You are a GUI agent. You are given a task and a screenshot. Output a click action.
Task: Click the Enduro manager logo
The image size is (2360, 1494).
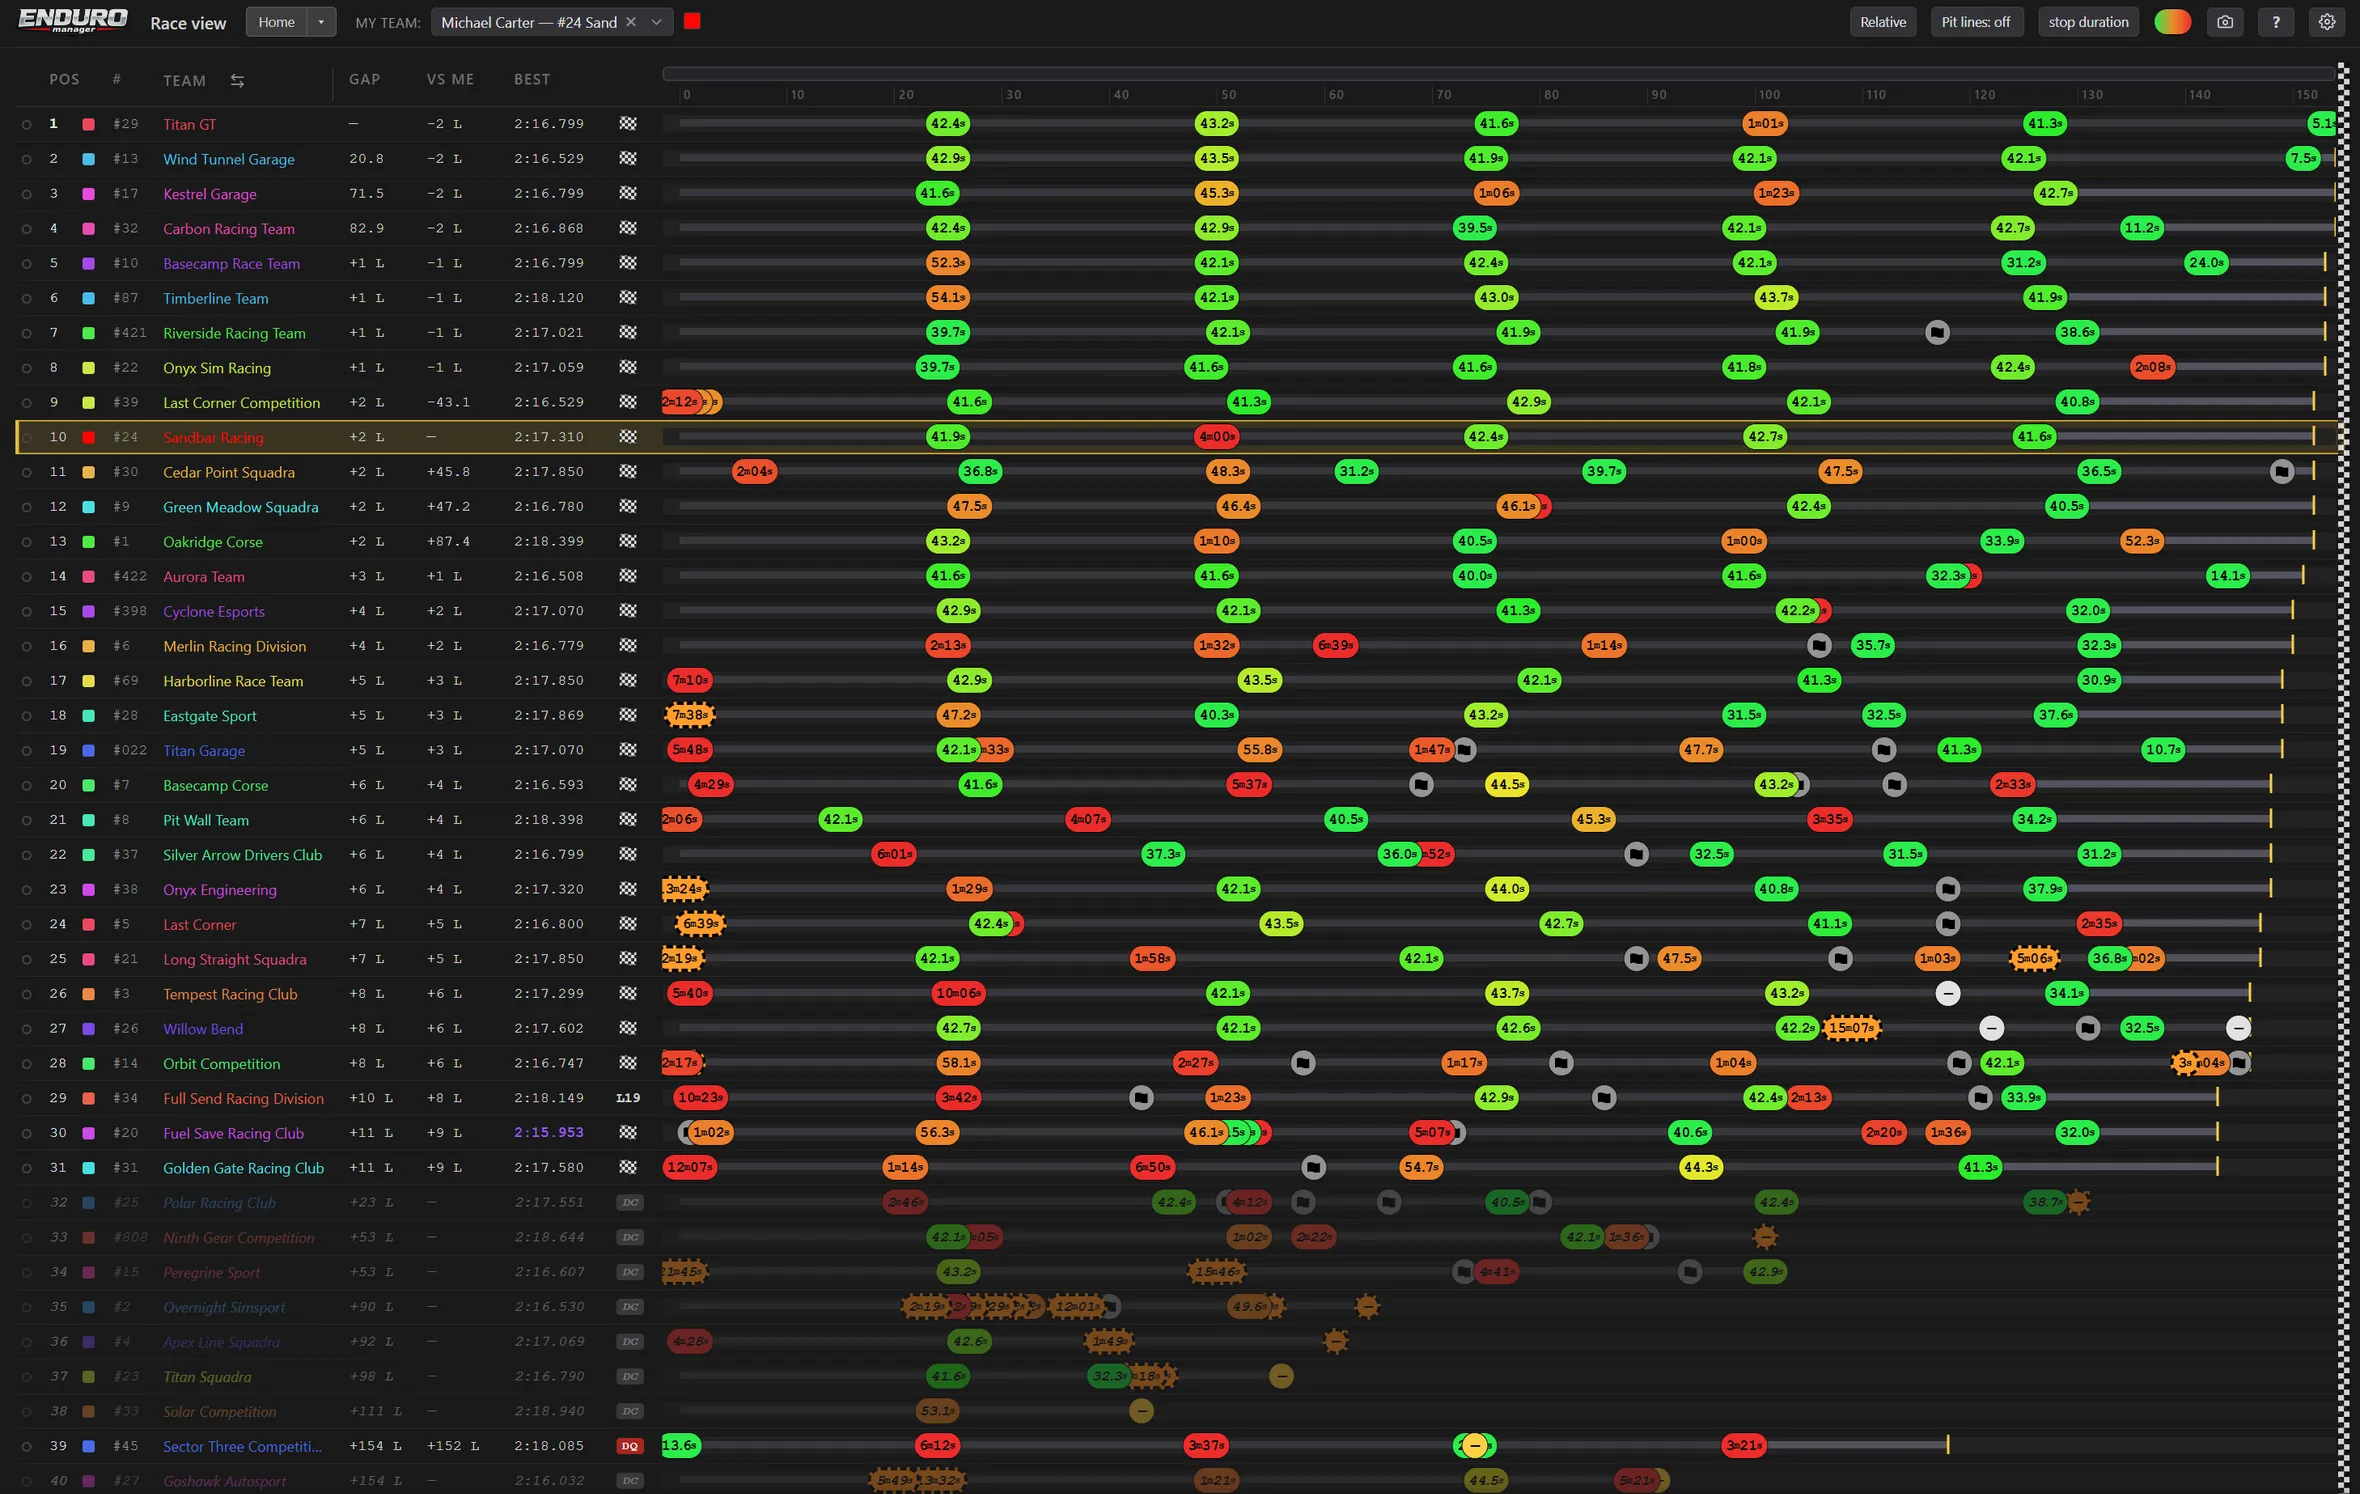[73, 21]
